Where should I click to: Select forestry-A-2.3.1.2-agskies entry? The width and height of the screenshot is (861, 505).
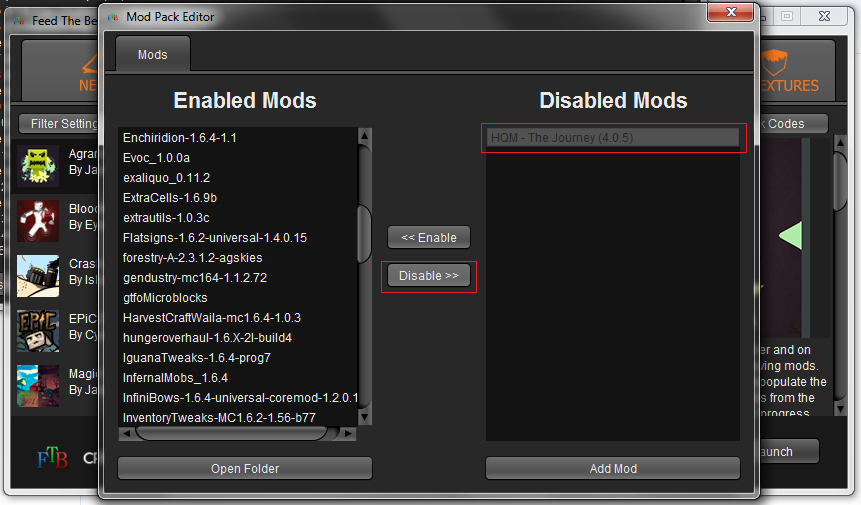tap(238, 257)
